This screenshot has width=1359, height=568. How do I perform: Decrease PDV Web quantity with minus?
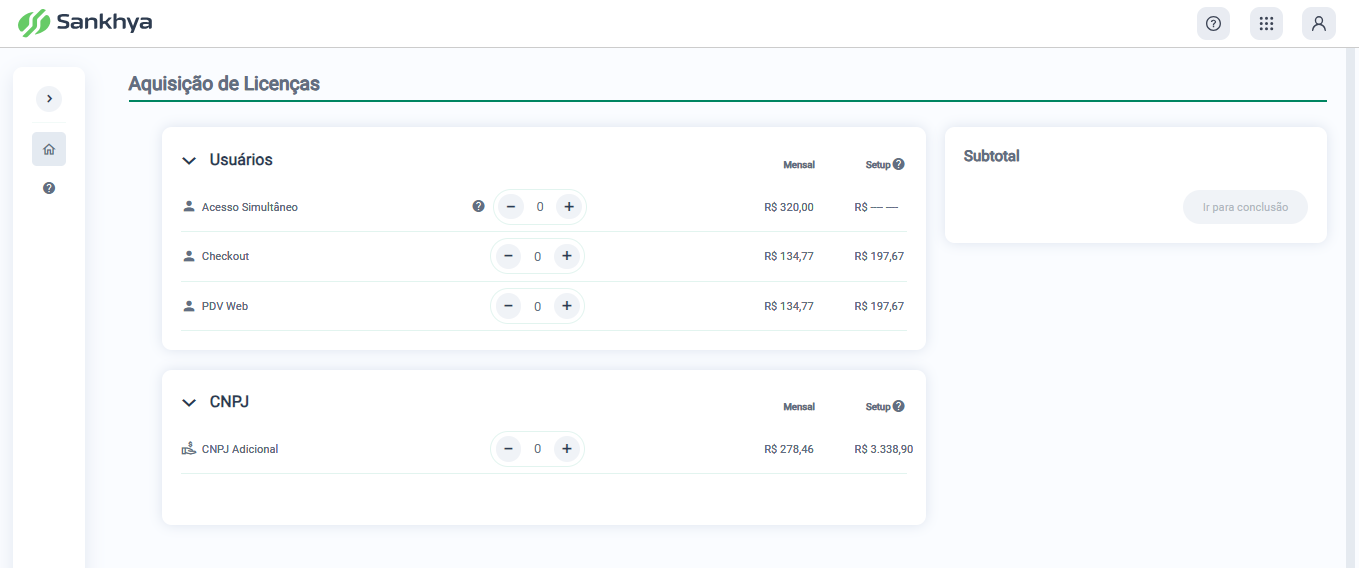pos(508,306)
